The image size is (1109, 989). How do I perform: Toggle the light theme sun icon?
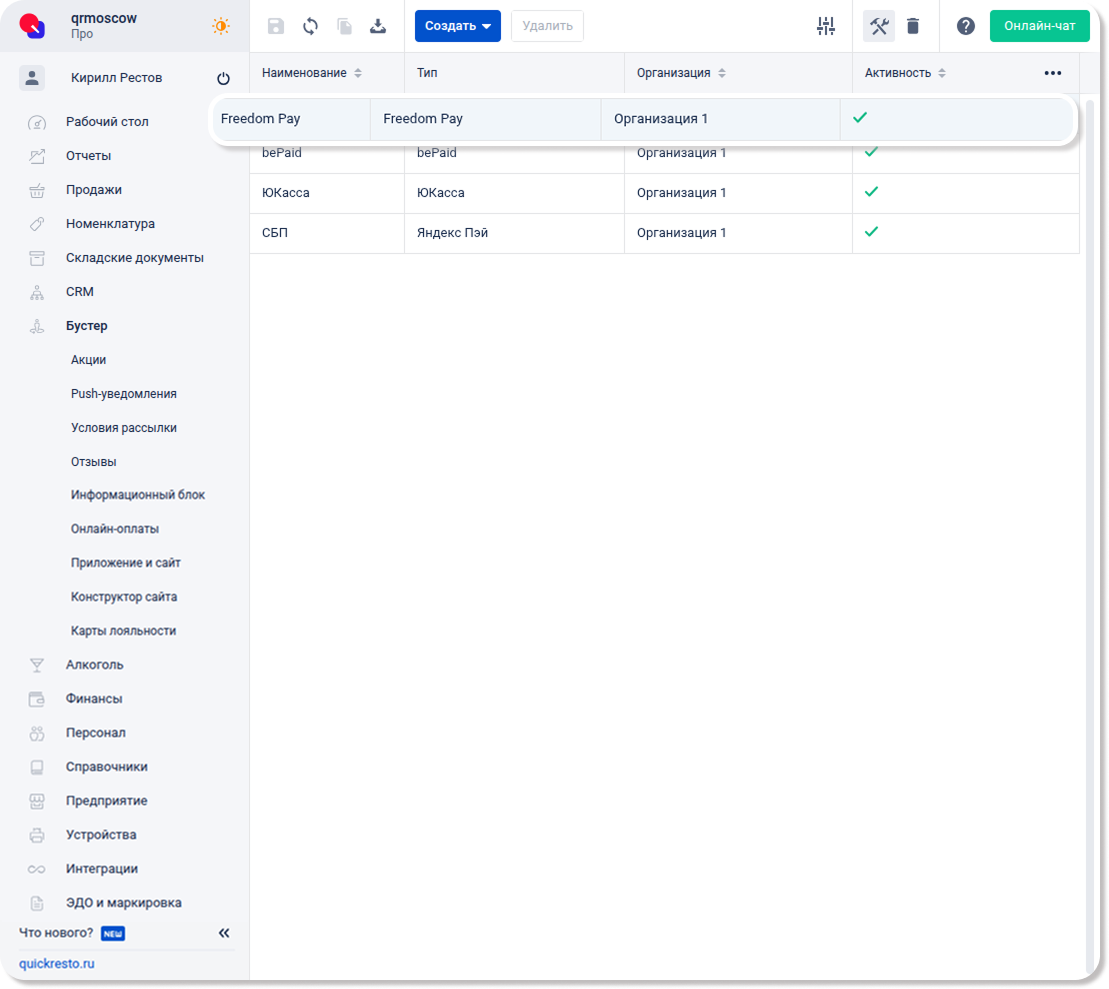pyautogui.click(x=221, y=26)
